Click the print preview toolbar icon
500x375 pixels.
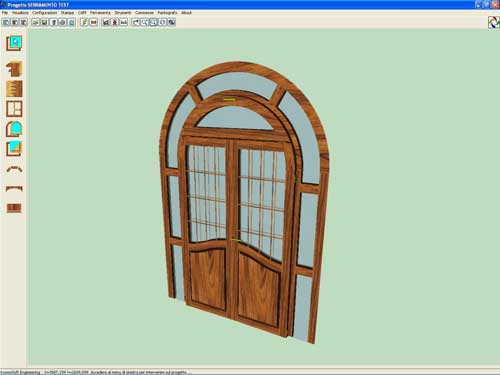point(71,22)
